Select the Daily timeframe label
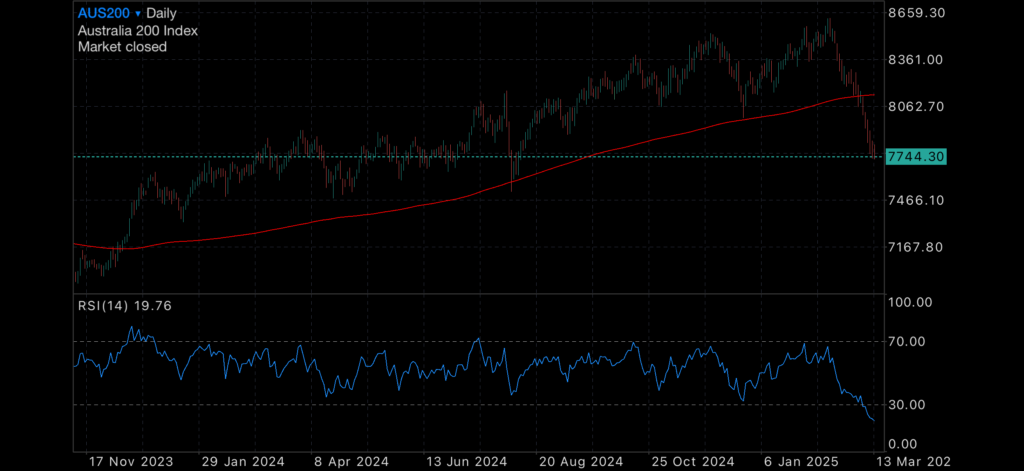 tap(161, 14)
